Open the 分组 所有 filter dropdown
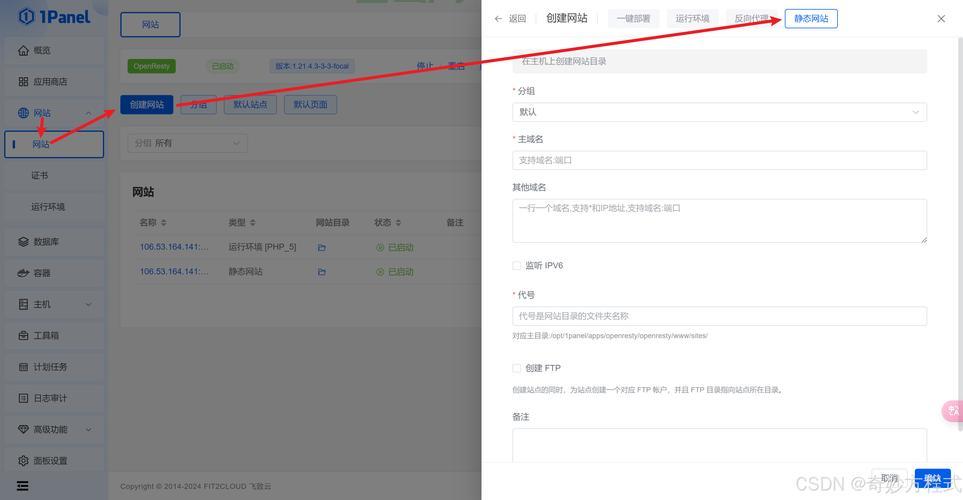 pyautogui.click(x=187, y=143)
